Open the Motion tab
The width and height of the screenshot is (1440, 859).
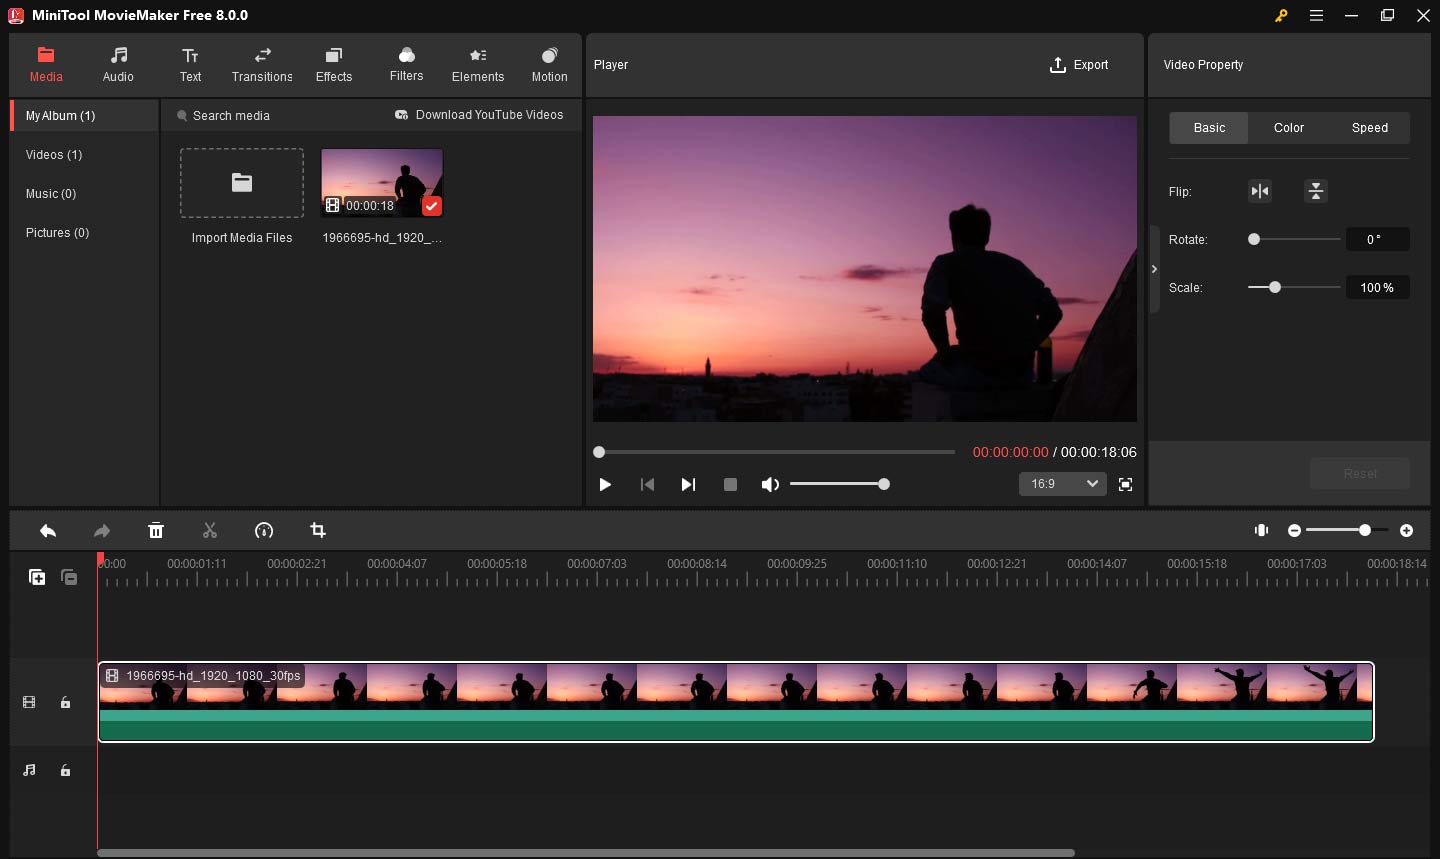pyautogui.click(x=549, y=65)
